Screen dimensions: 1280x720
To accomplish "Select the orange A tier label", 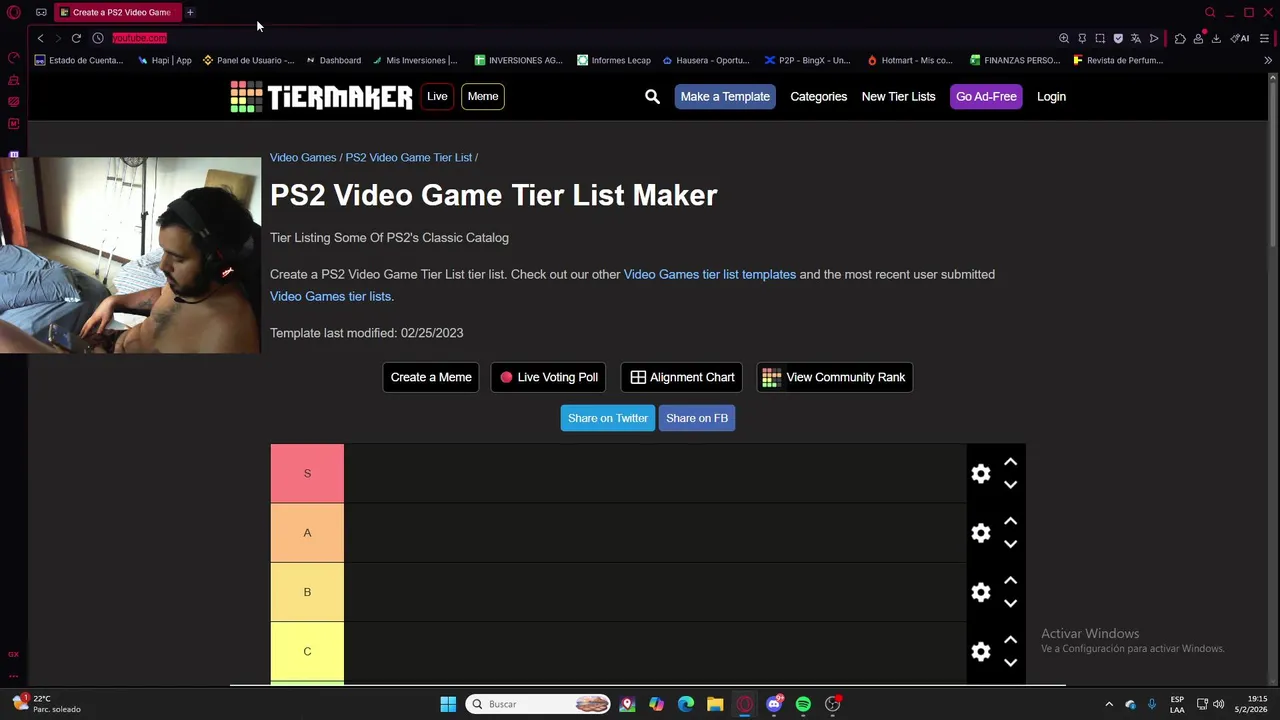I will pyautogui.click(x=307, y=533).
